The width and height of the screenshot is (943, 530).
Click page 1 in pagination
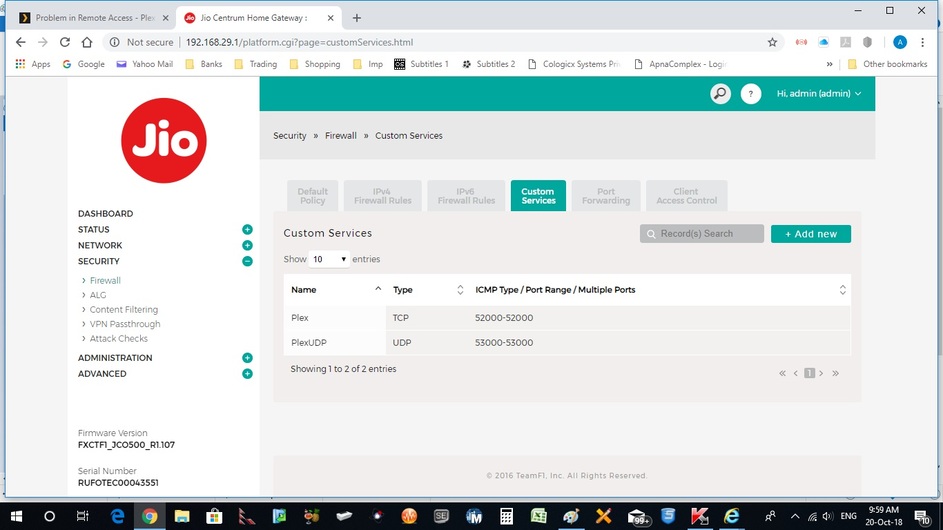[809, 374]
